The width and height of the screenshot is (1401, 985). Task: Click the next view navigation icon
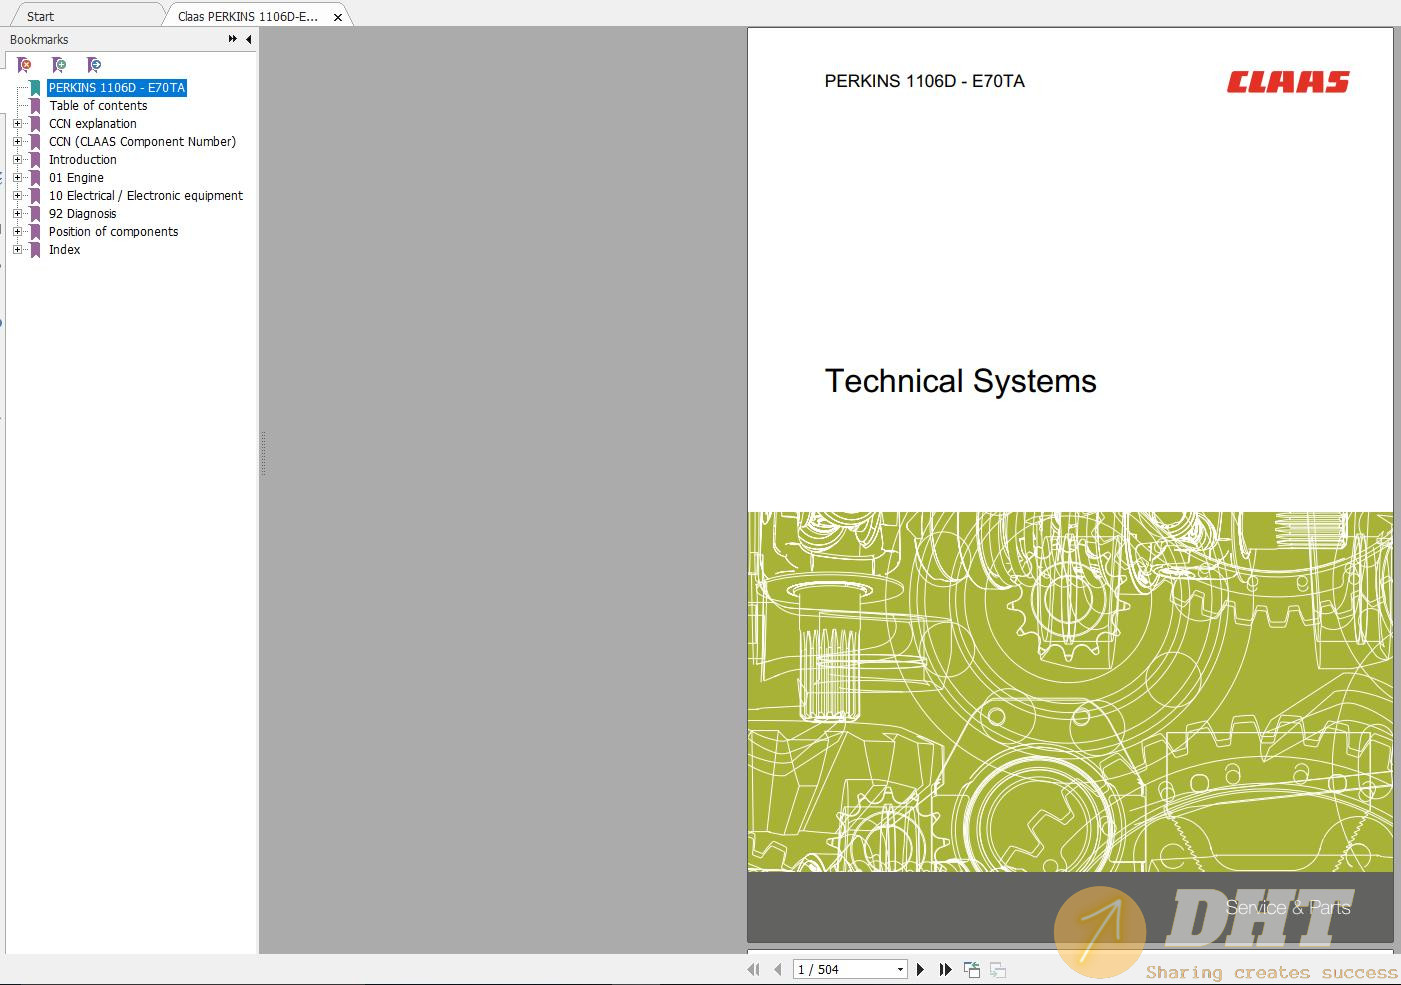(x=997, y=969)
